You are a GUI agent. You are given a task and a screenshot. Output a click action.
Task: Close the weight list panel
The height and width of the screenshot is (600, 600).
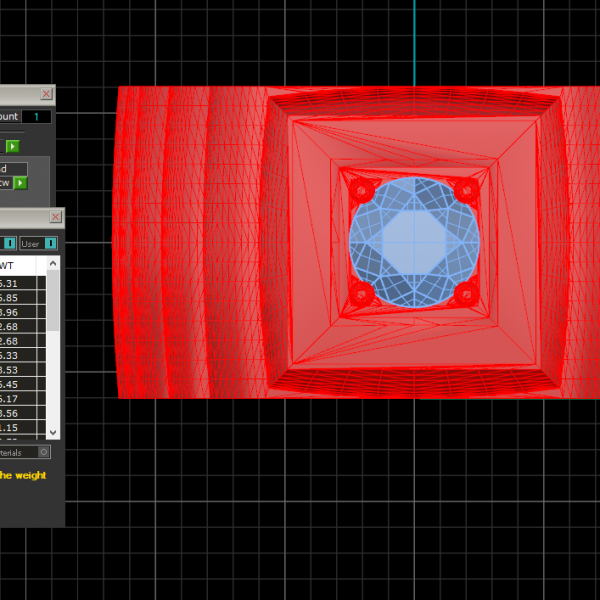pos(56,216)
